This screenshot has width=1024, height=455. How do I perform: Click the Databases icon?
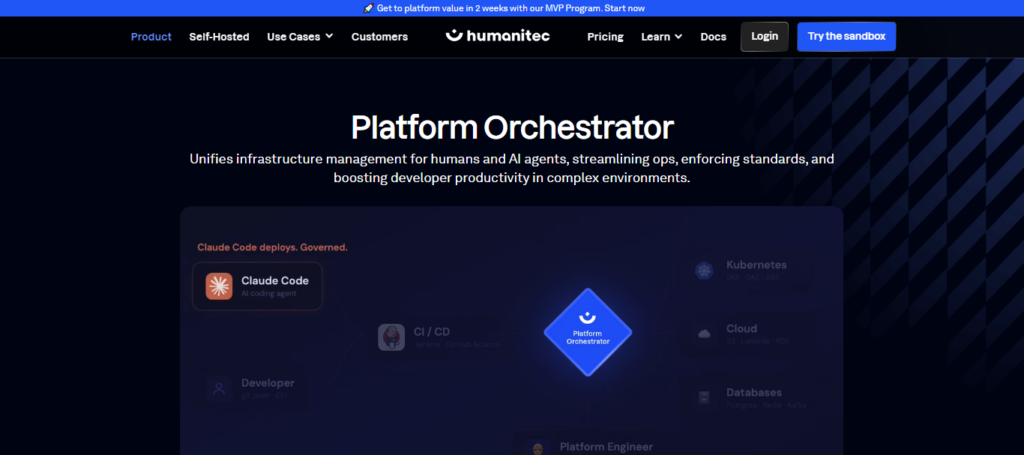(704, 398)
